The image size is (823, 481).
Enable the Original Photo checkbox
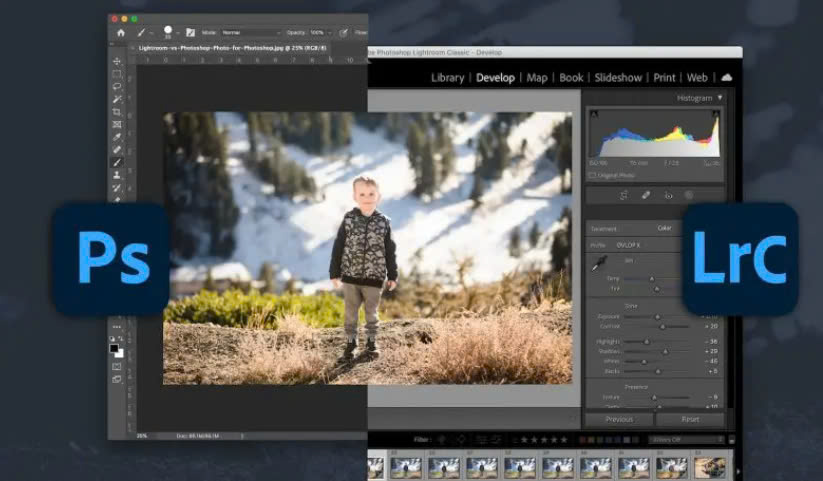pyautogui.click(x=593, y=175)
